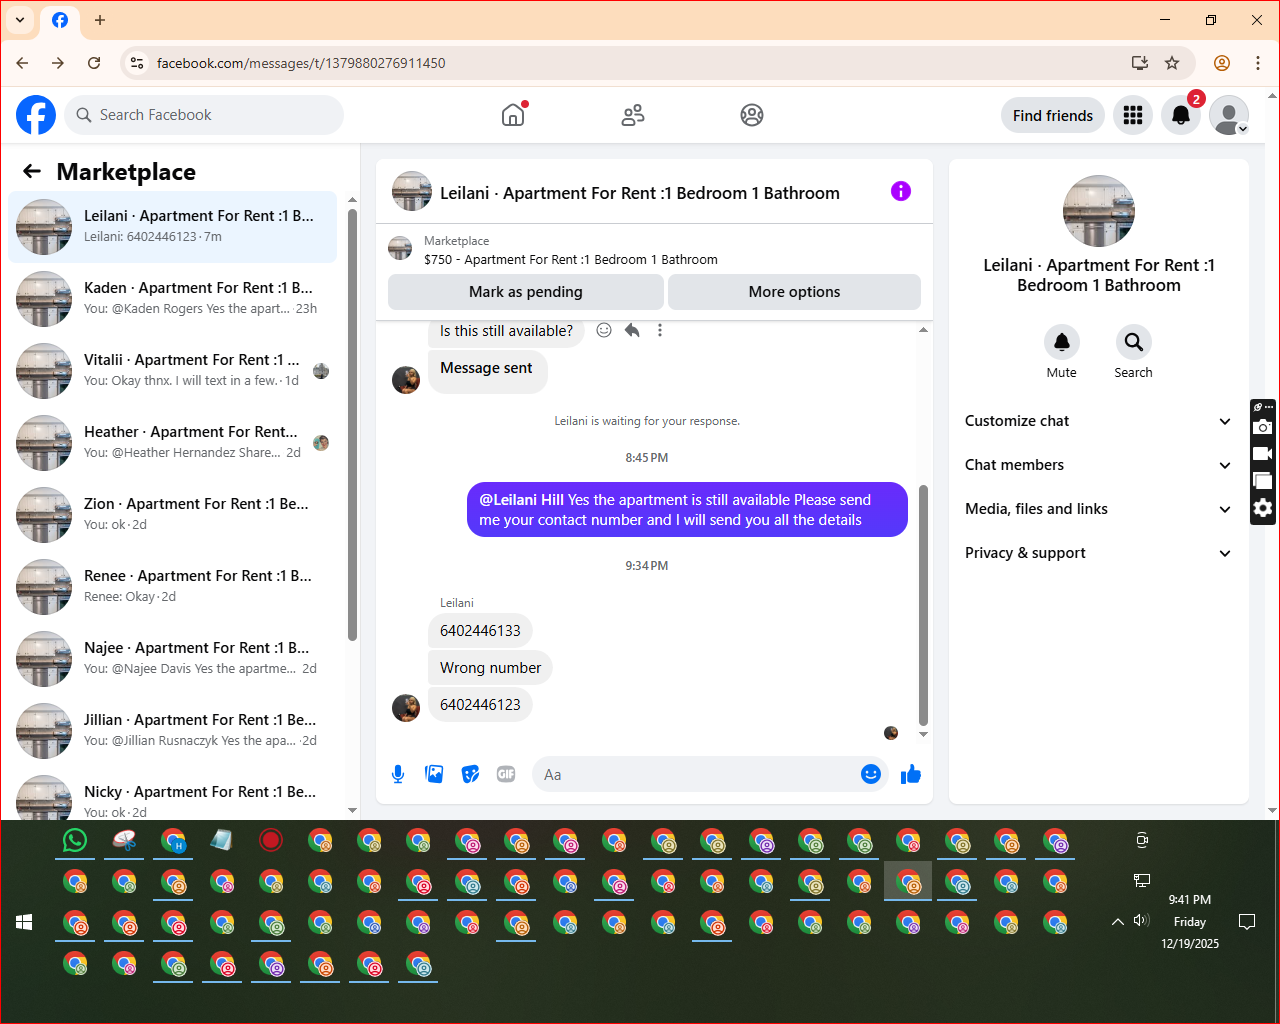Select the Facebook browser tab
Viewport: 1280px width, 1024px height.
click(x=60, y=20)
